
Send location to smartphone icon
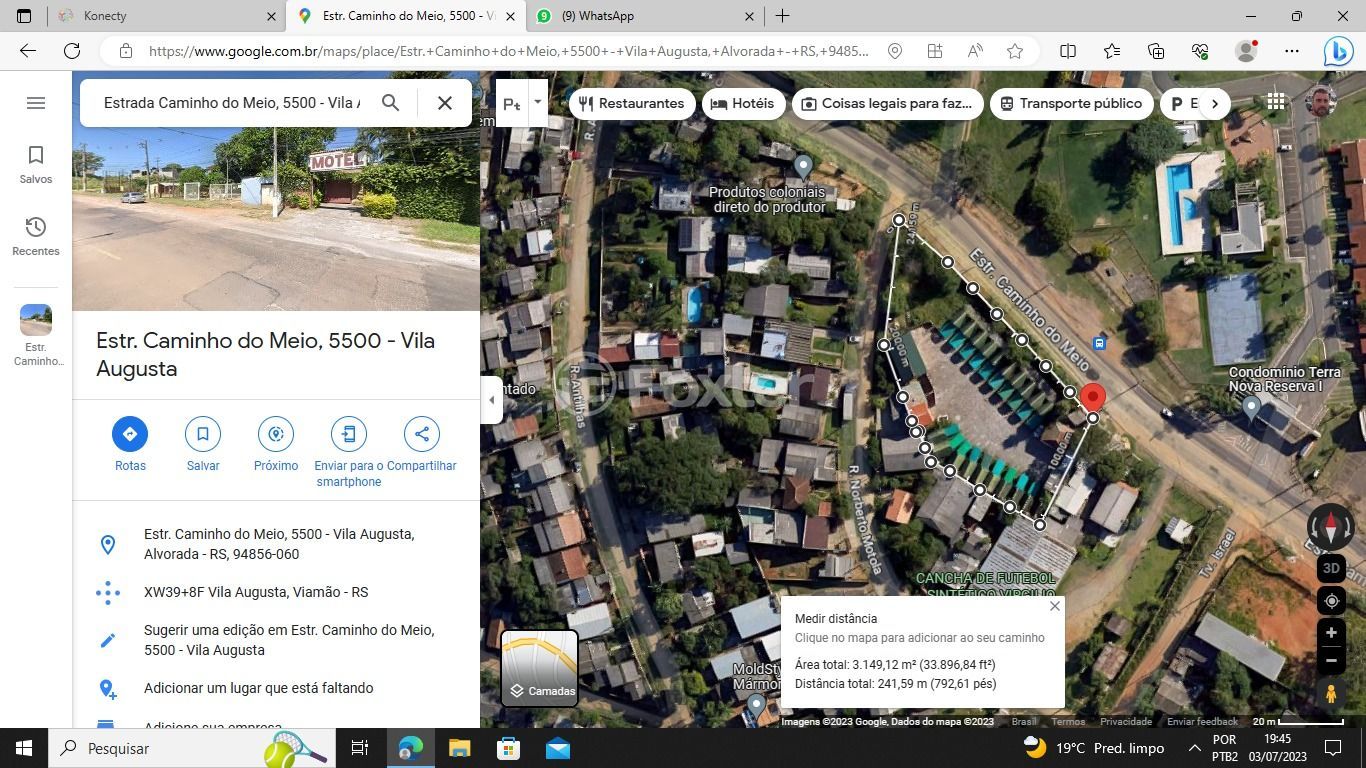tap(348, 434)
